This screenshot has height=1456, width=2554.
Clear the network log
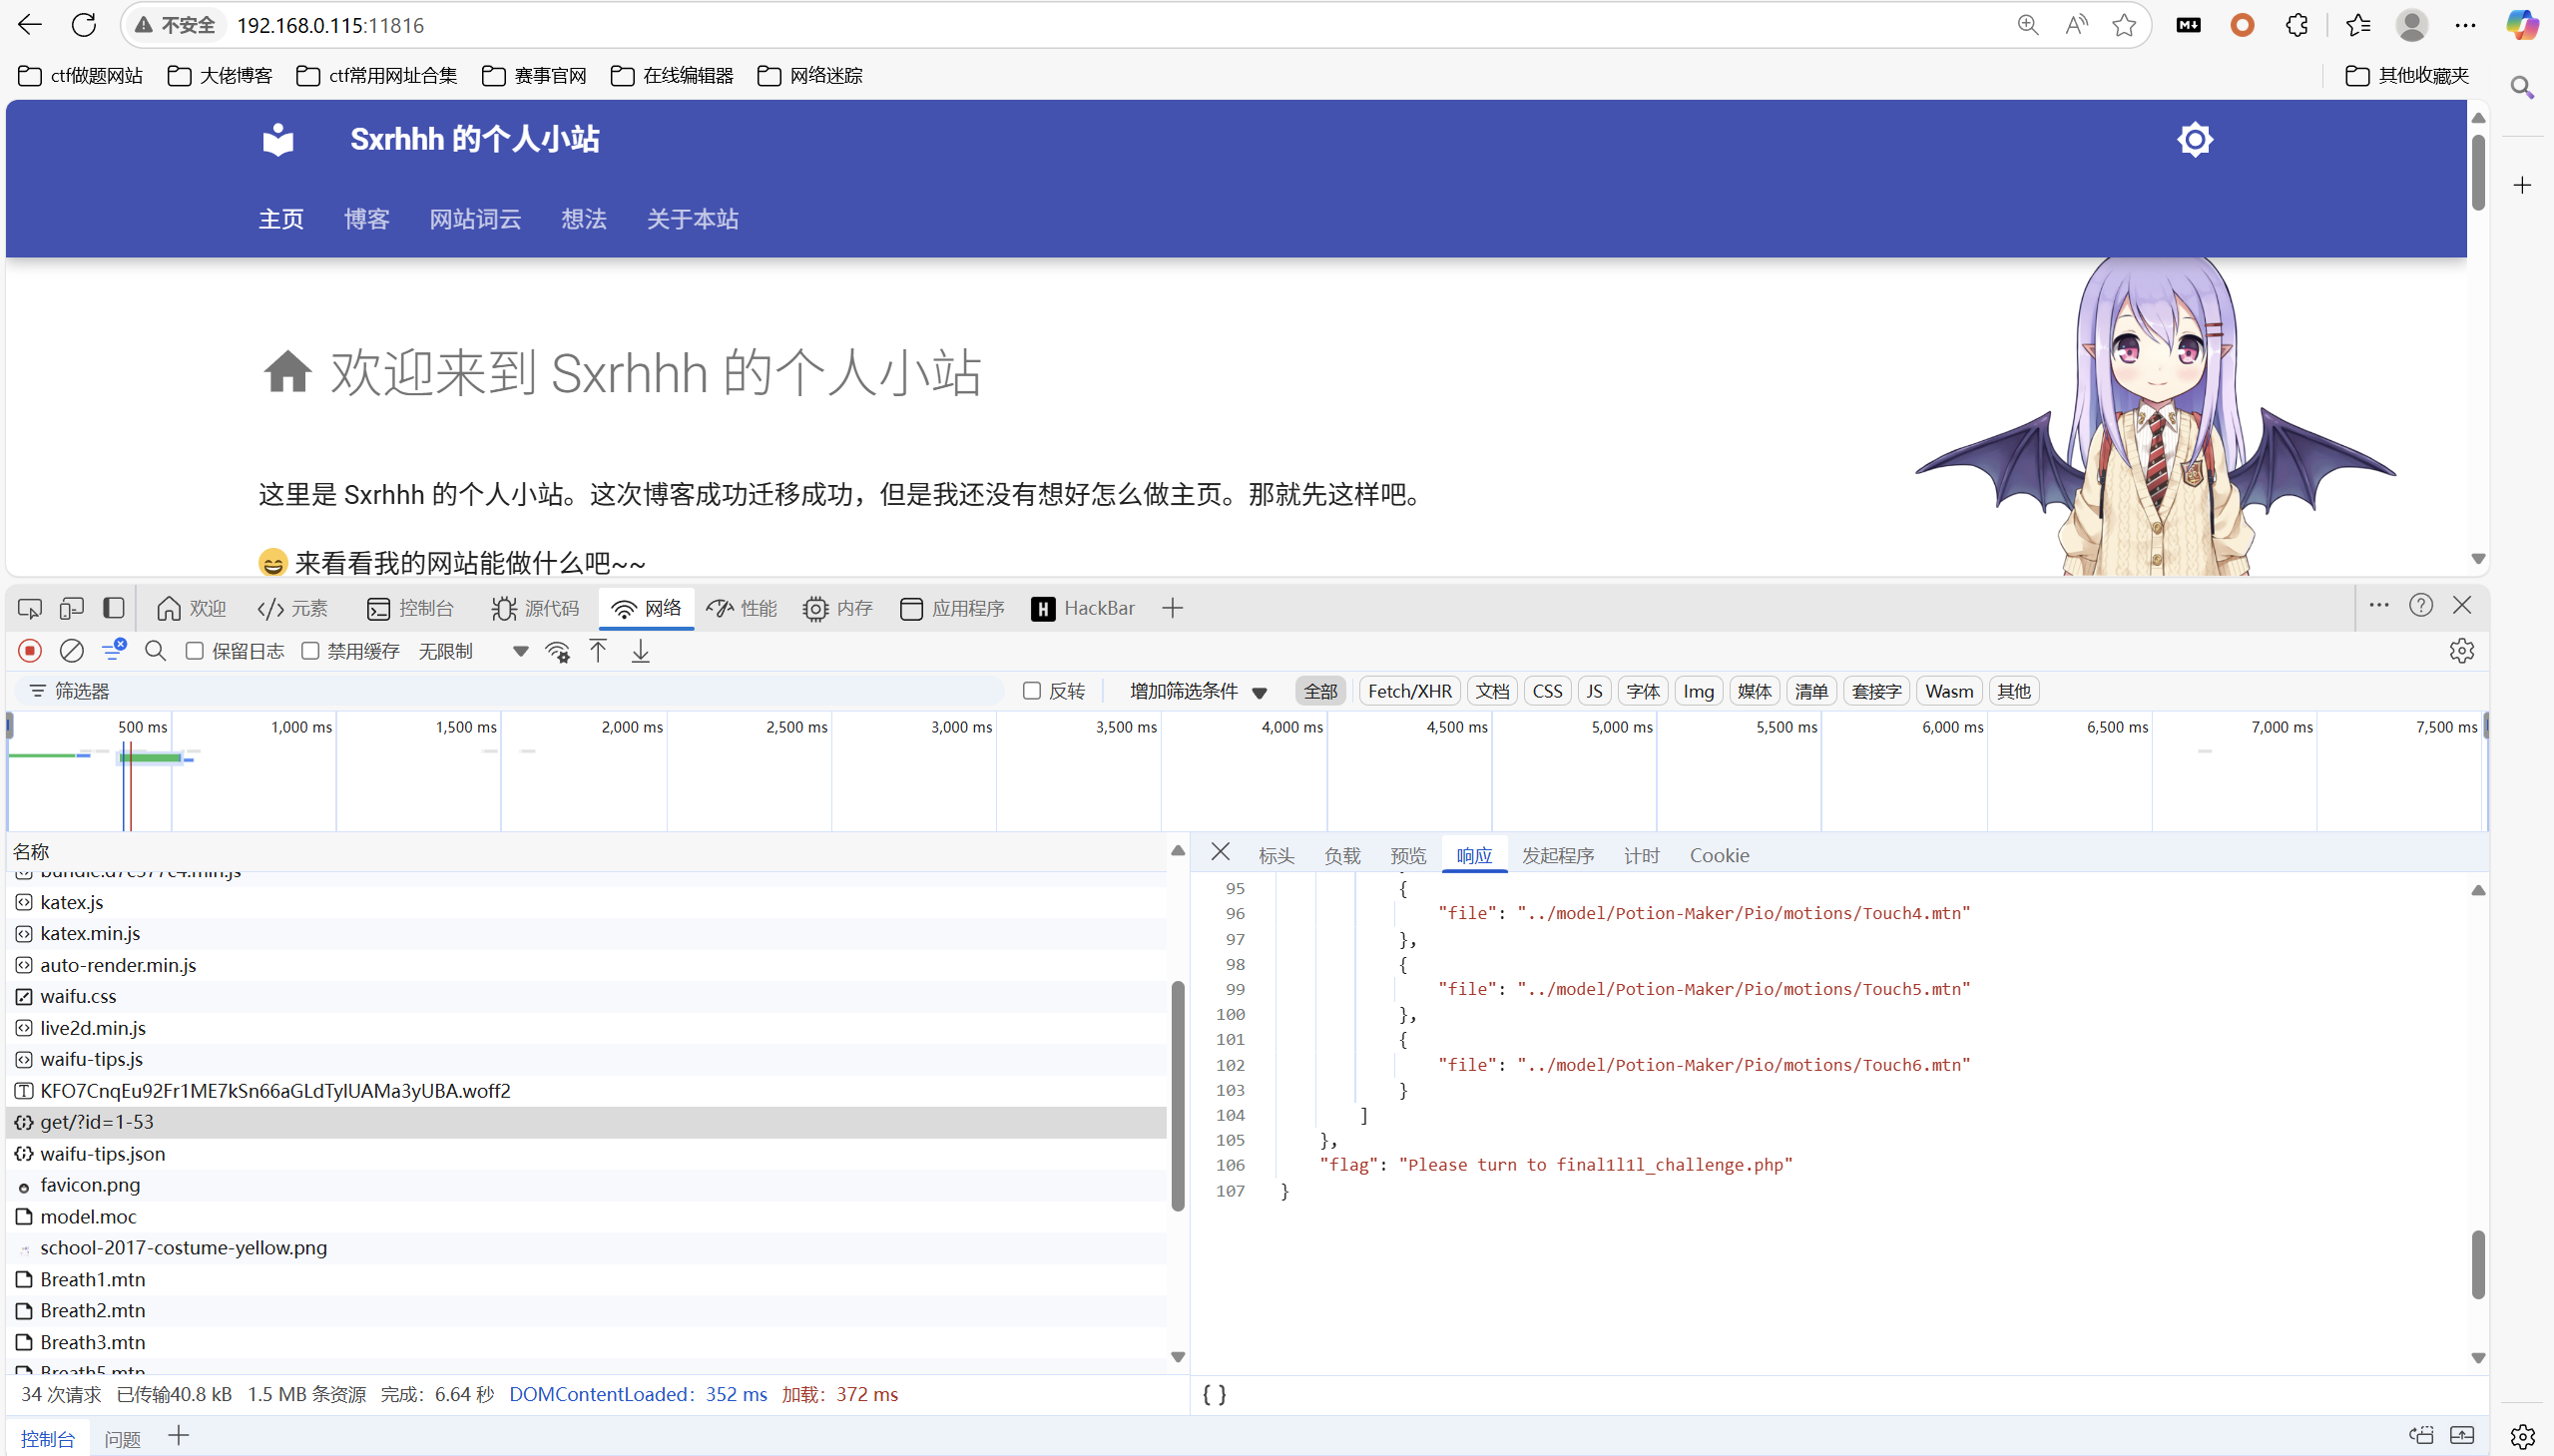pos(72,651)
